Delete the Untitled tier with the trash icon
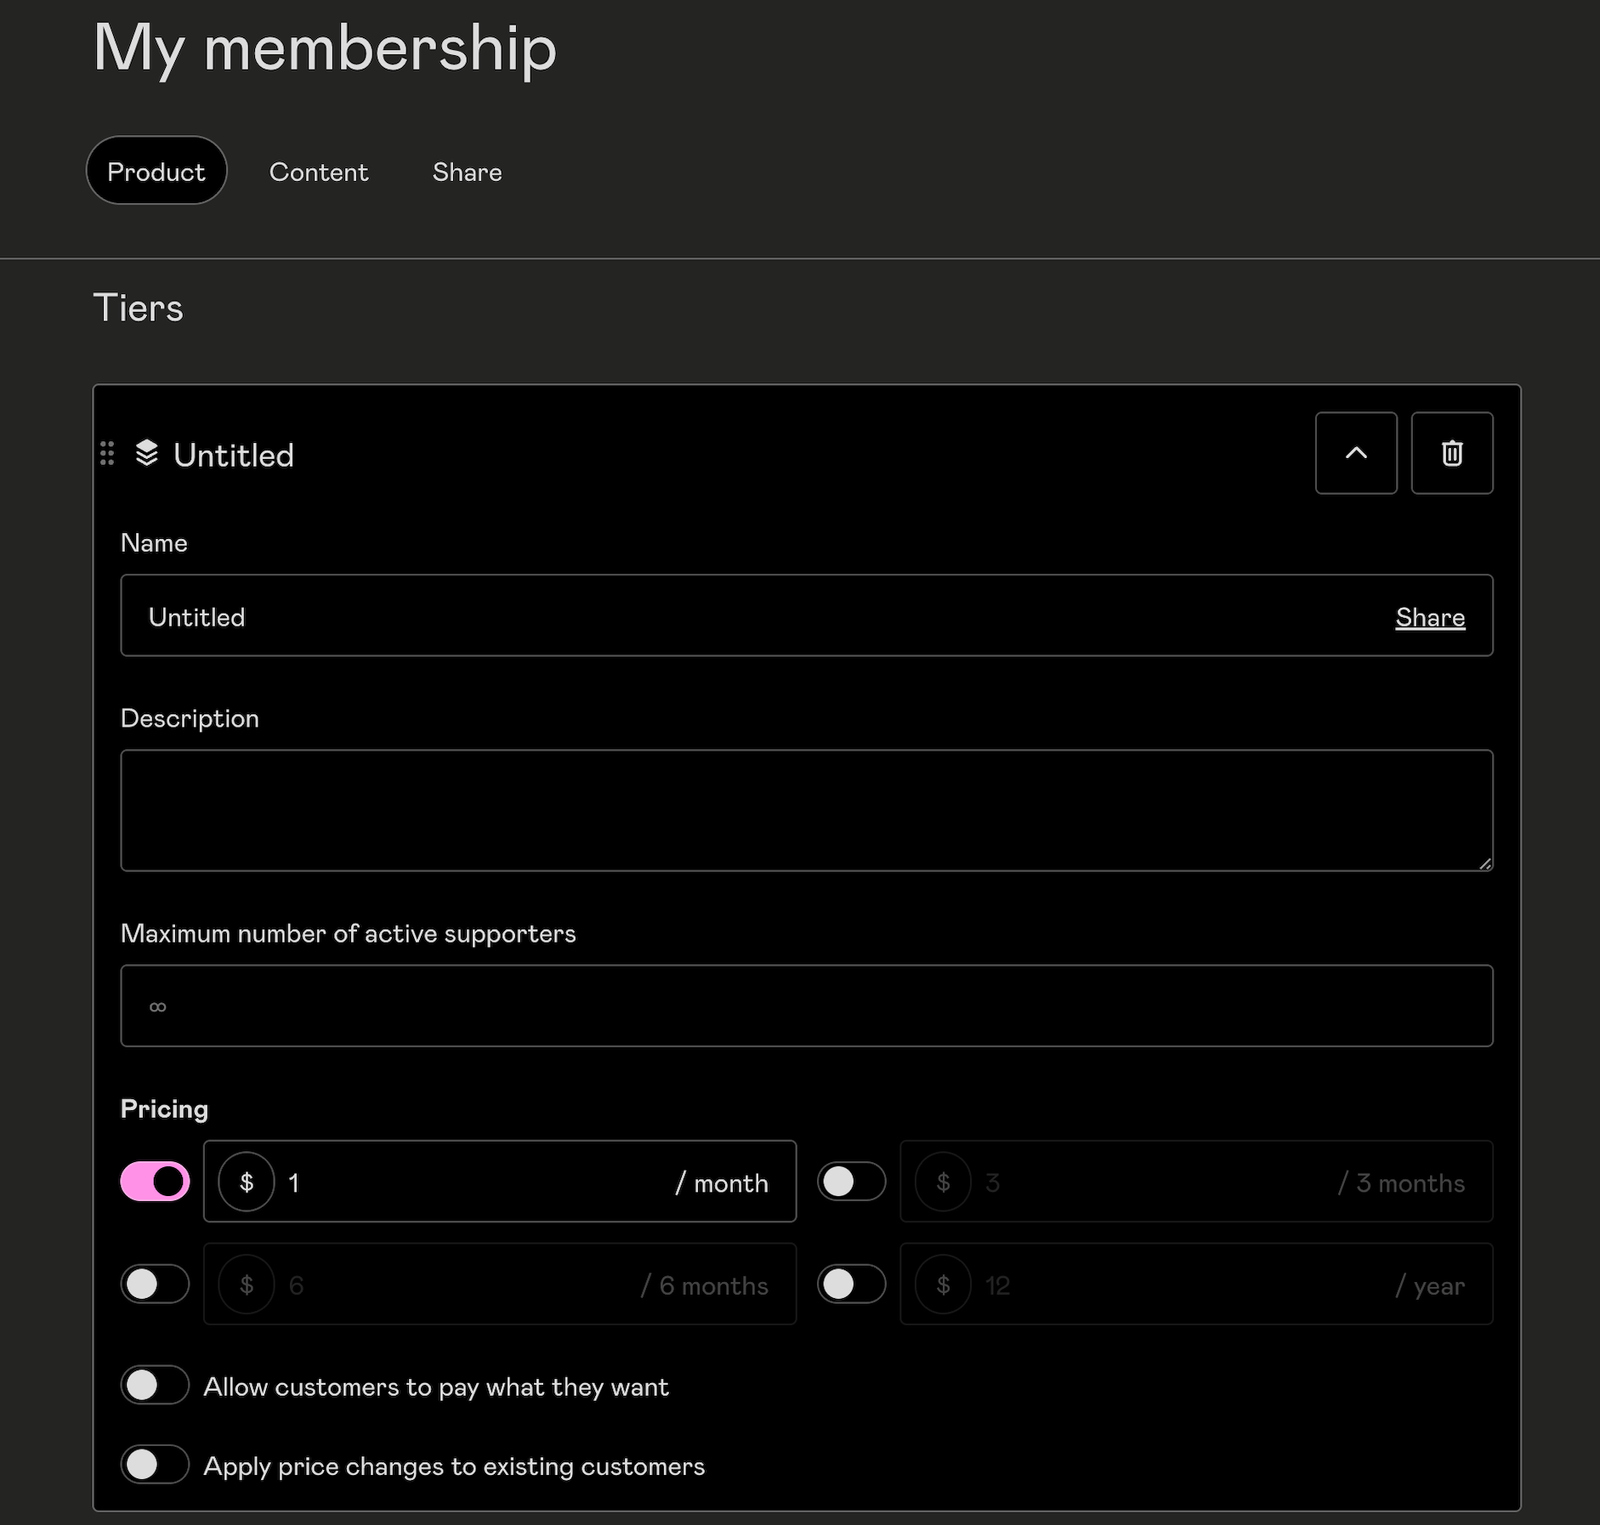This screenshot has width=1600, height=1525. 1451,453
